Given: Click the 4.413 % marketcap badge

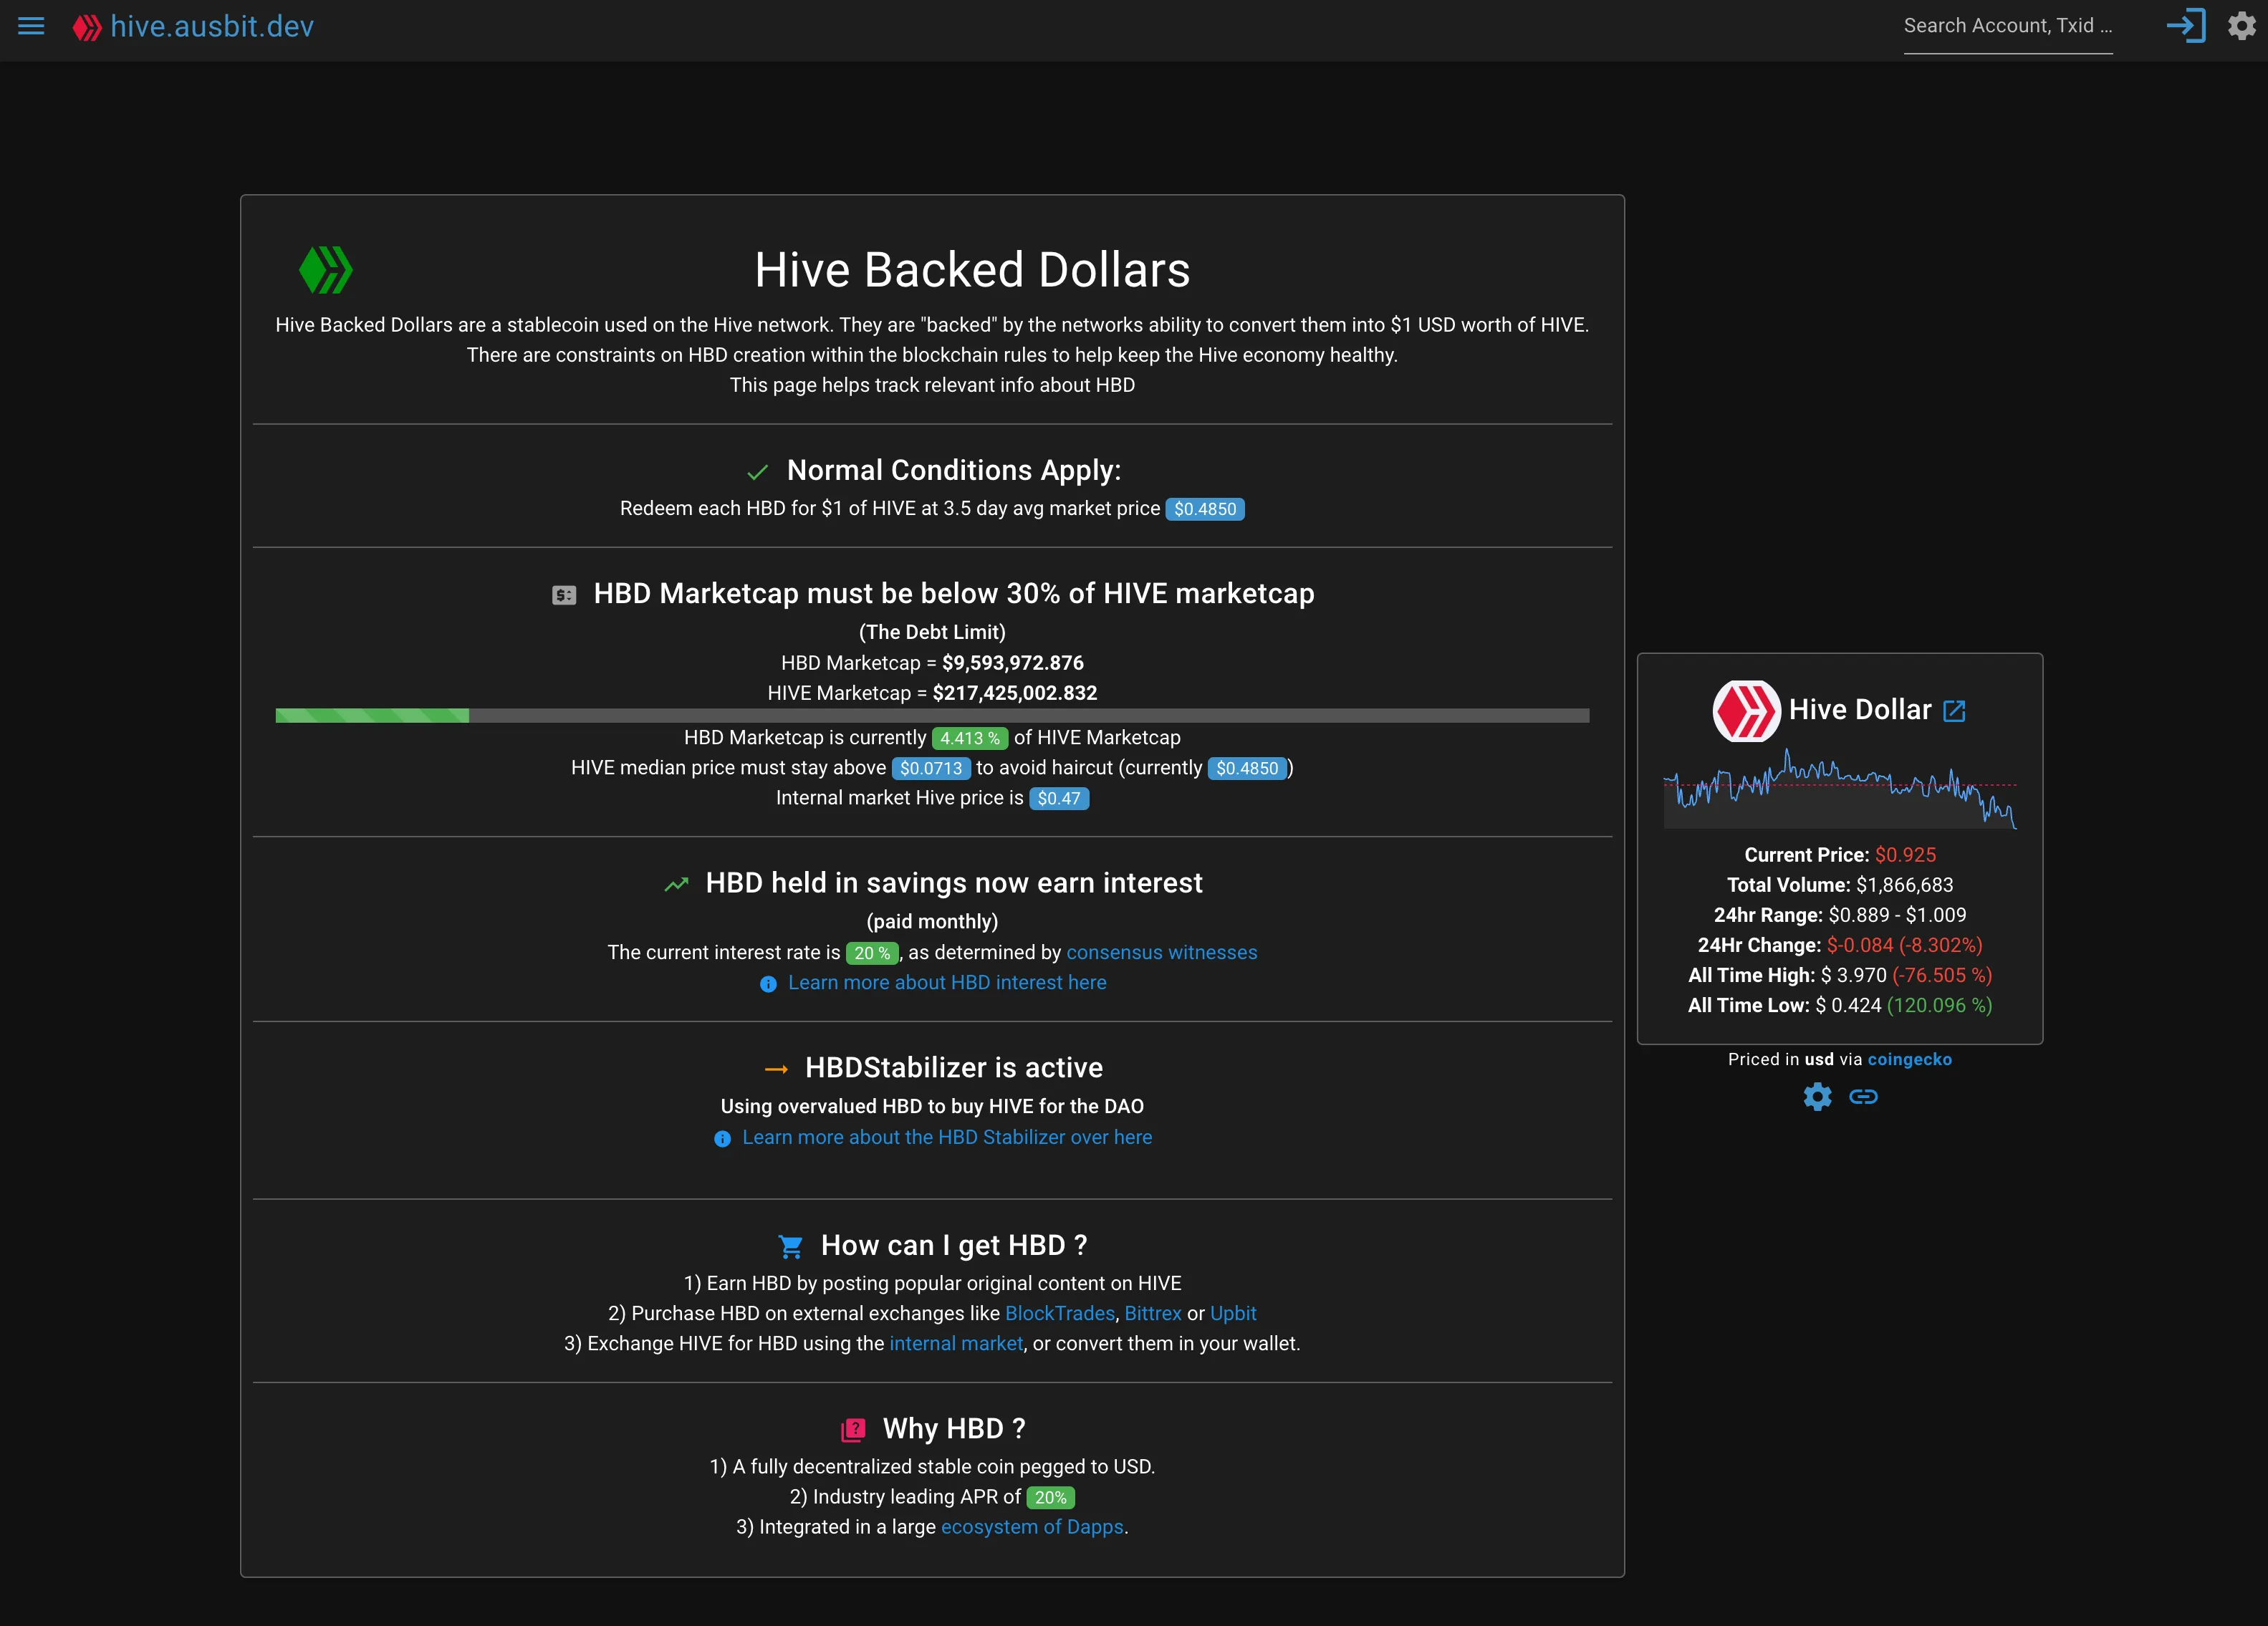Looking at the screenshot, I should coord(969,738).
